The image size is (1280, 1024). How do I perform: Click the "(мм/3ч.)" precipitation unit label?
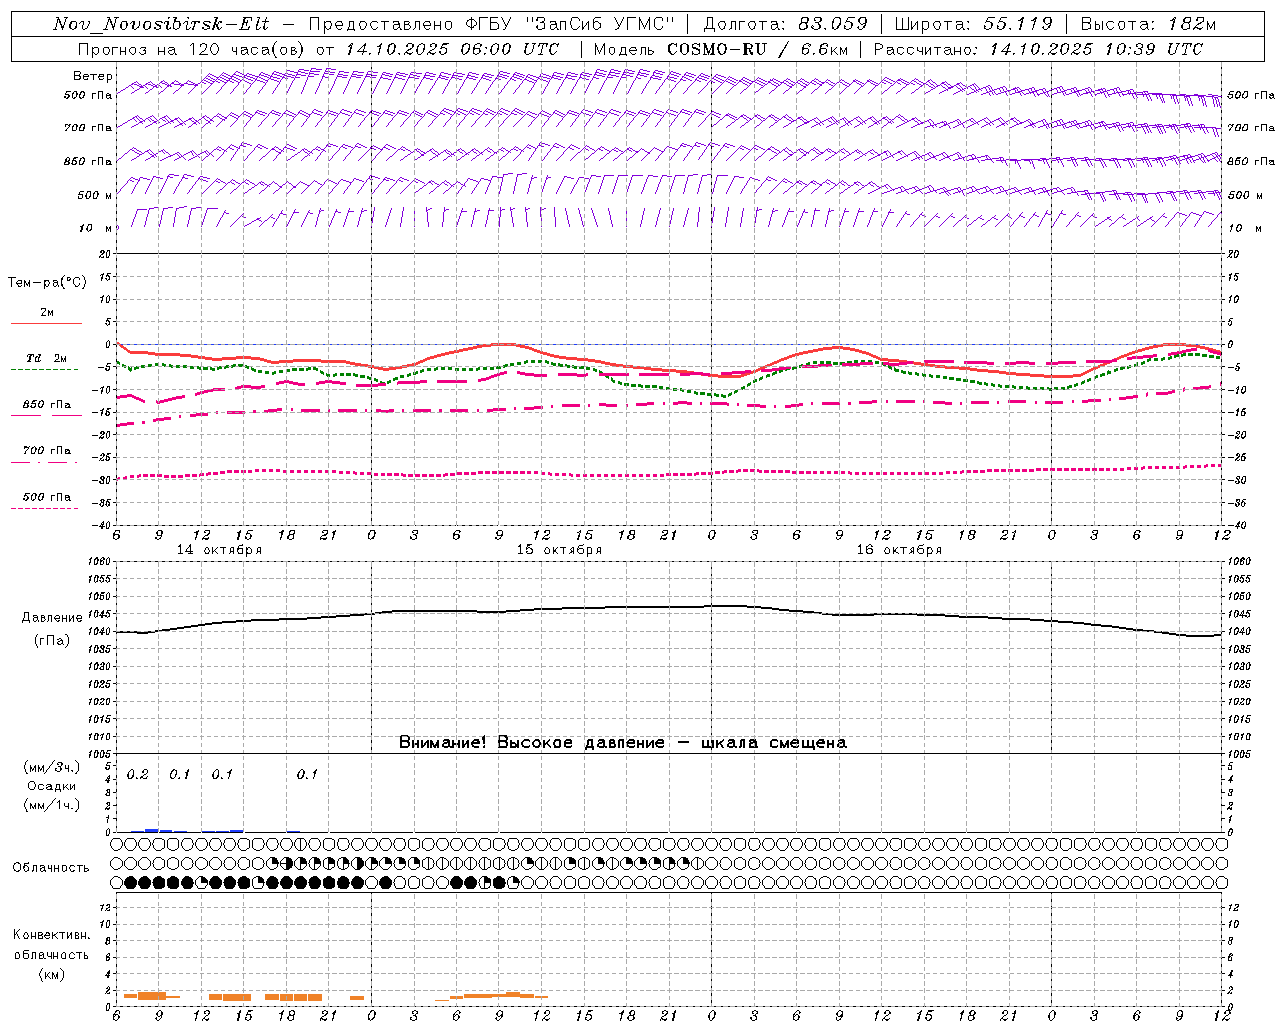52,767
